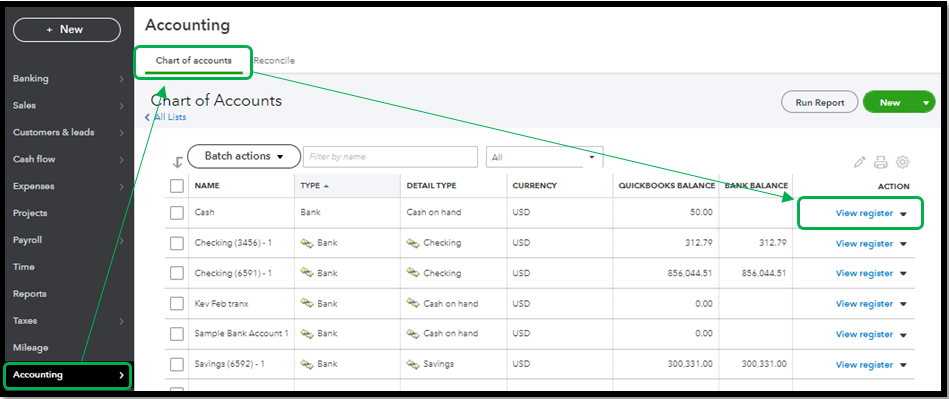
Task: Click bank feed icon in Sample Bank Account 1 detail type
Action: click(x=413, y=334)
